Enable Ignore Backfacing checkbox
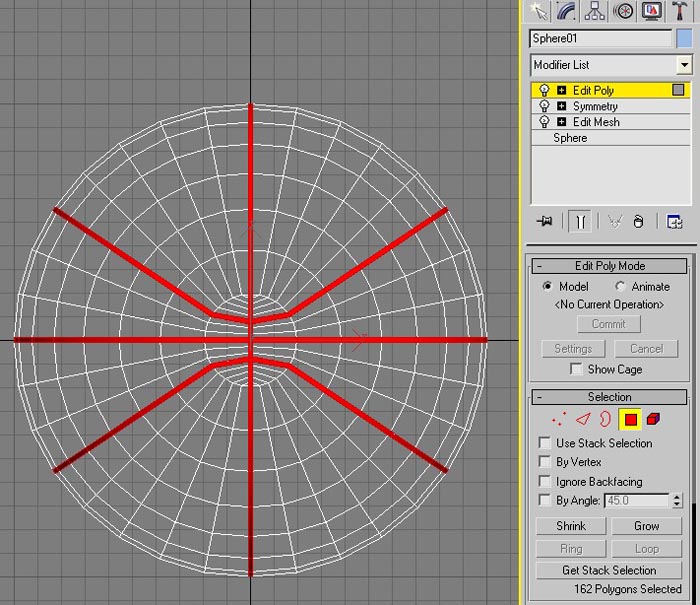700x605 pixels. pyautogui.click(x=545, y=481)
